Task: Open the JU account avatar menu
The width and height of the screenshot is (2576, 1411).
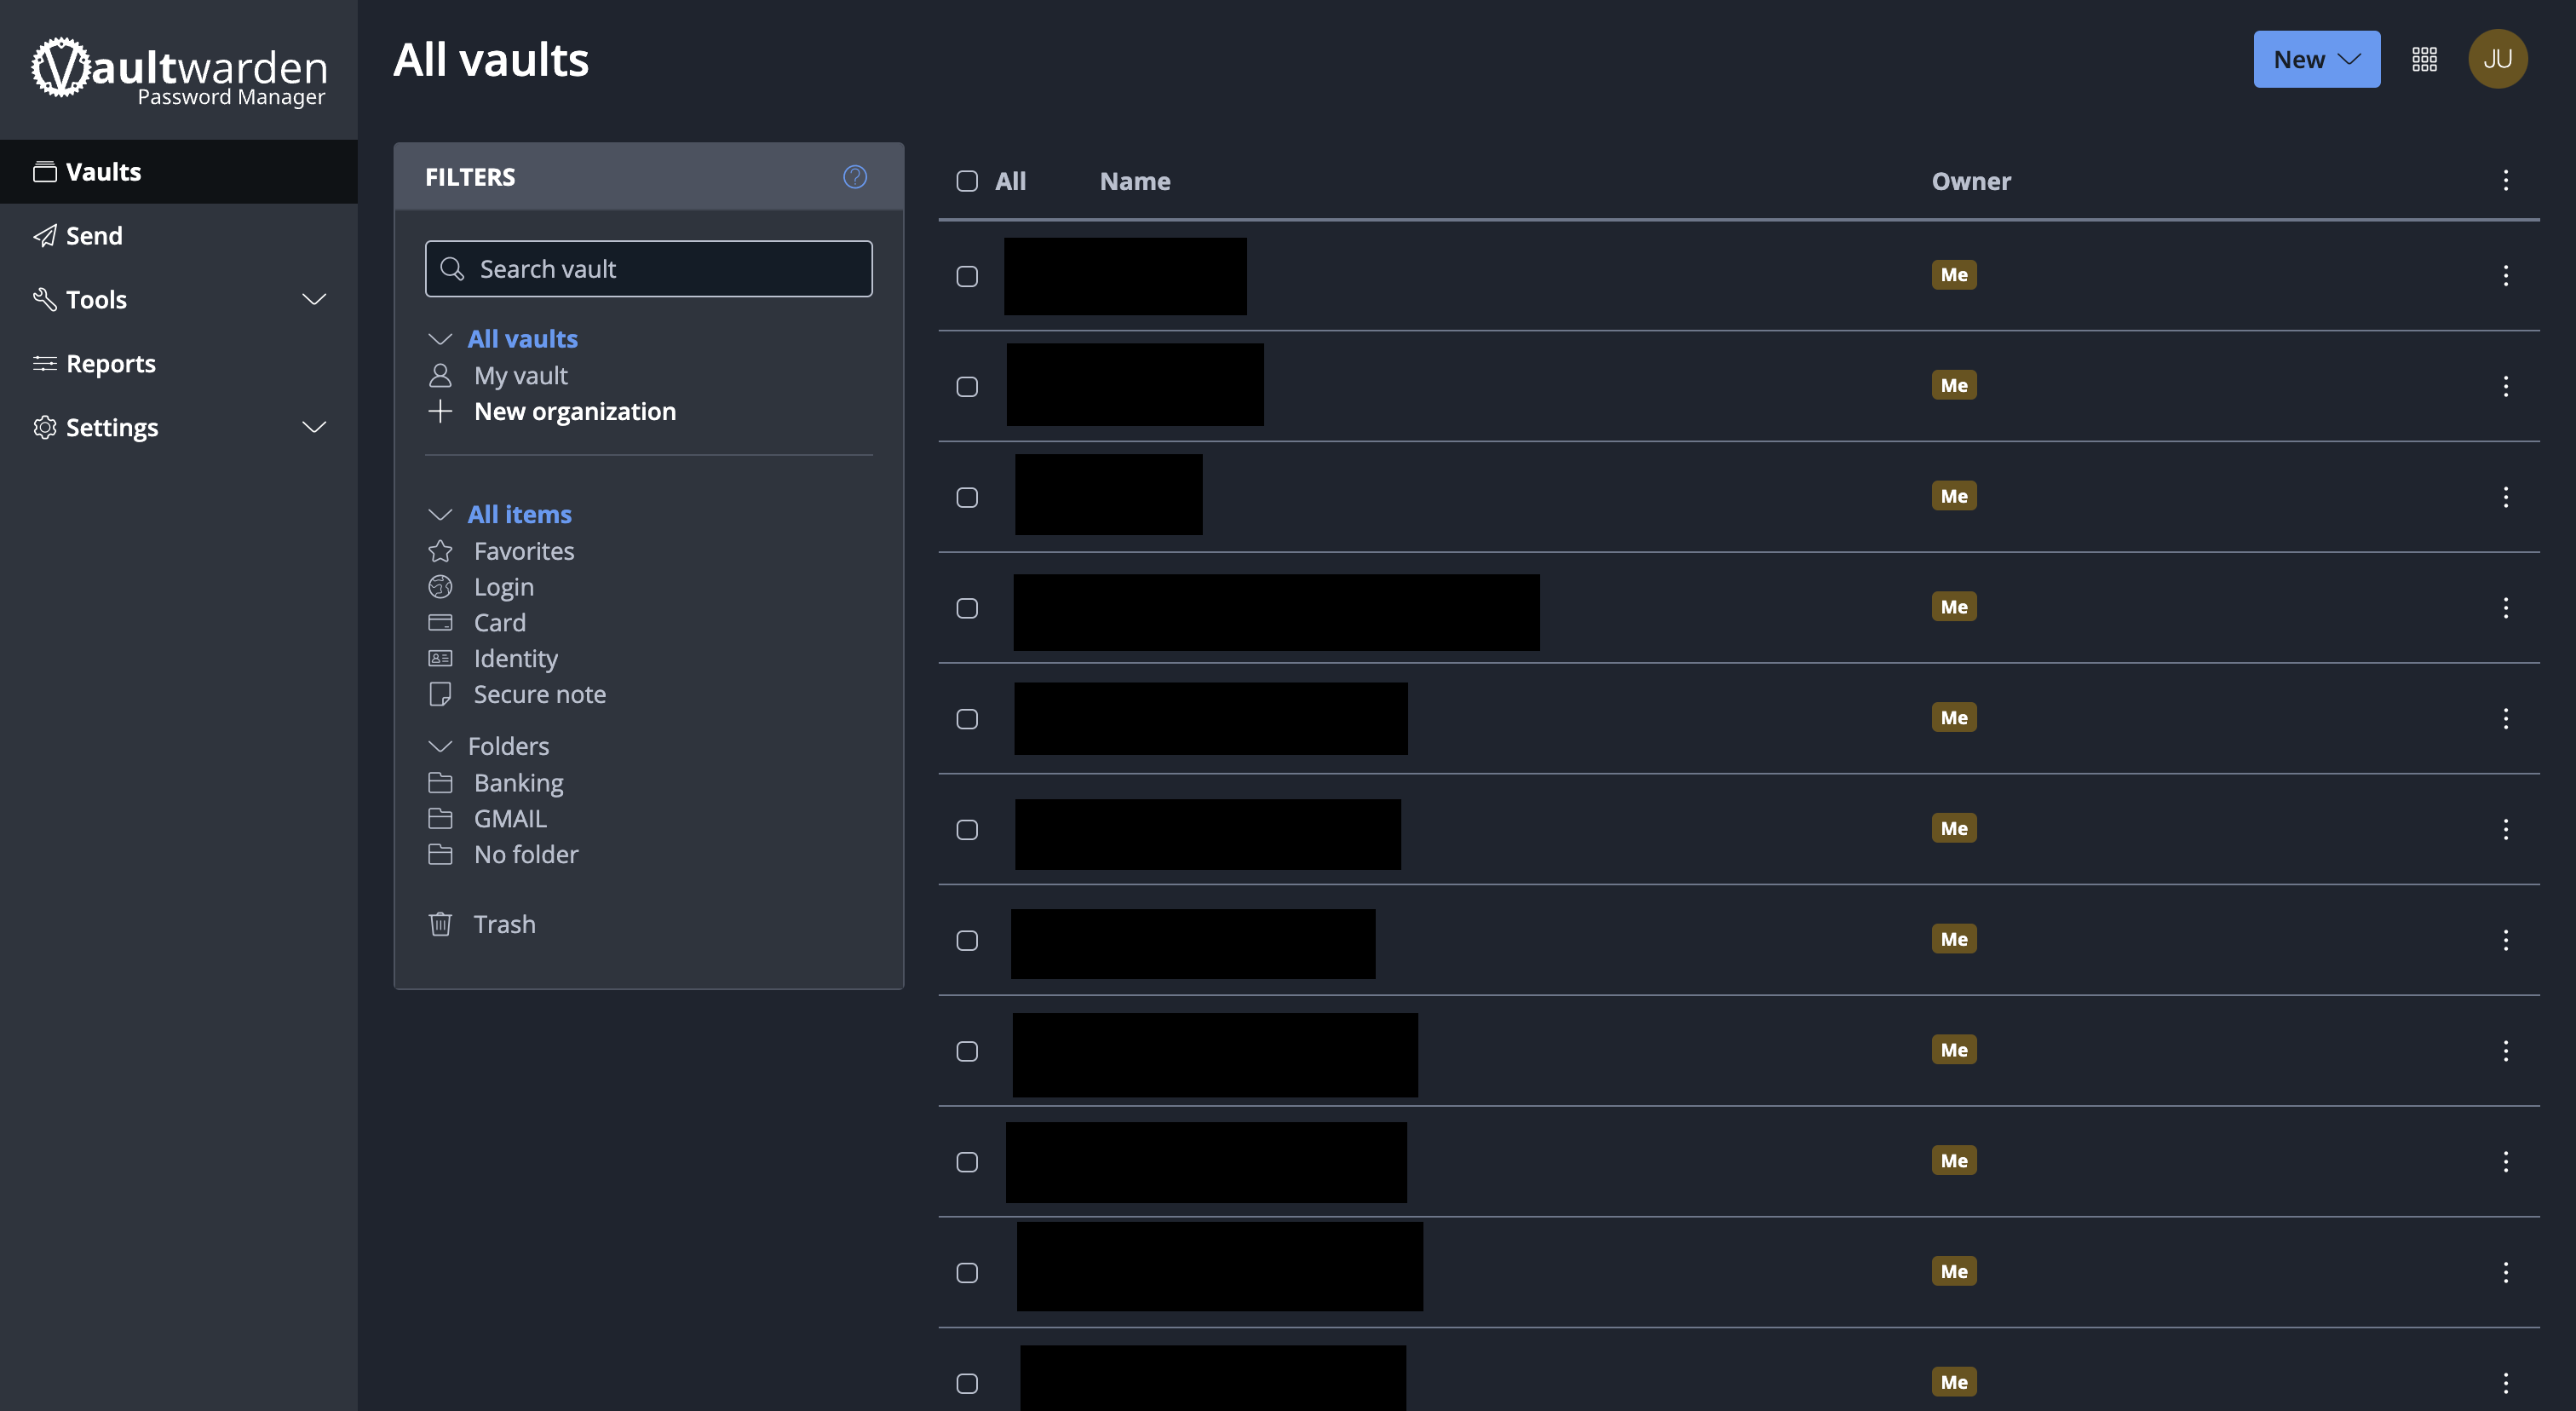Action: 2497,59
